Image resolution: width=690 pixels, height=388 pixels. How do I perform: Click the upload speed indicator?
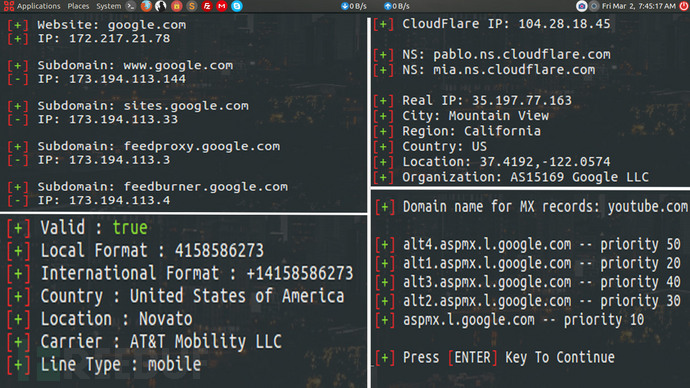[396, 6]
